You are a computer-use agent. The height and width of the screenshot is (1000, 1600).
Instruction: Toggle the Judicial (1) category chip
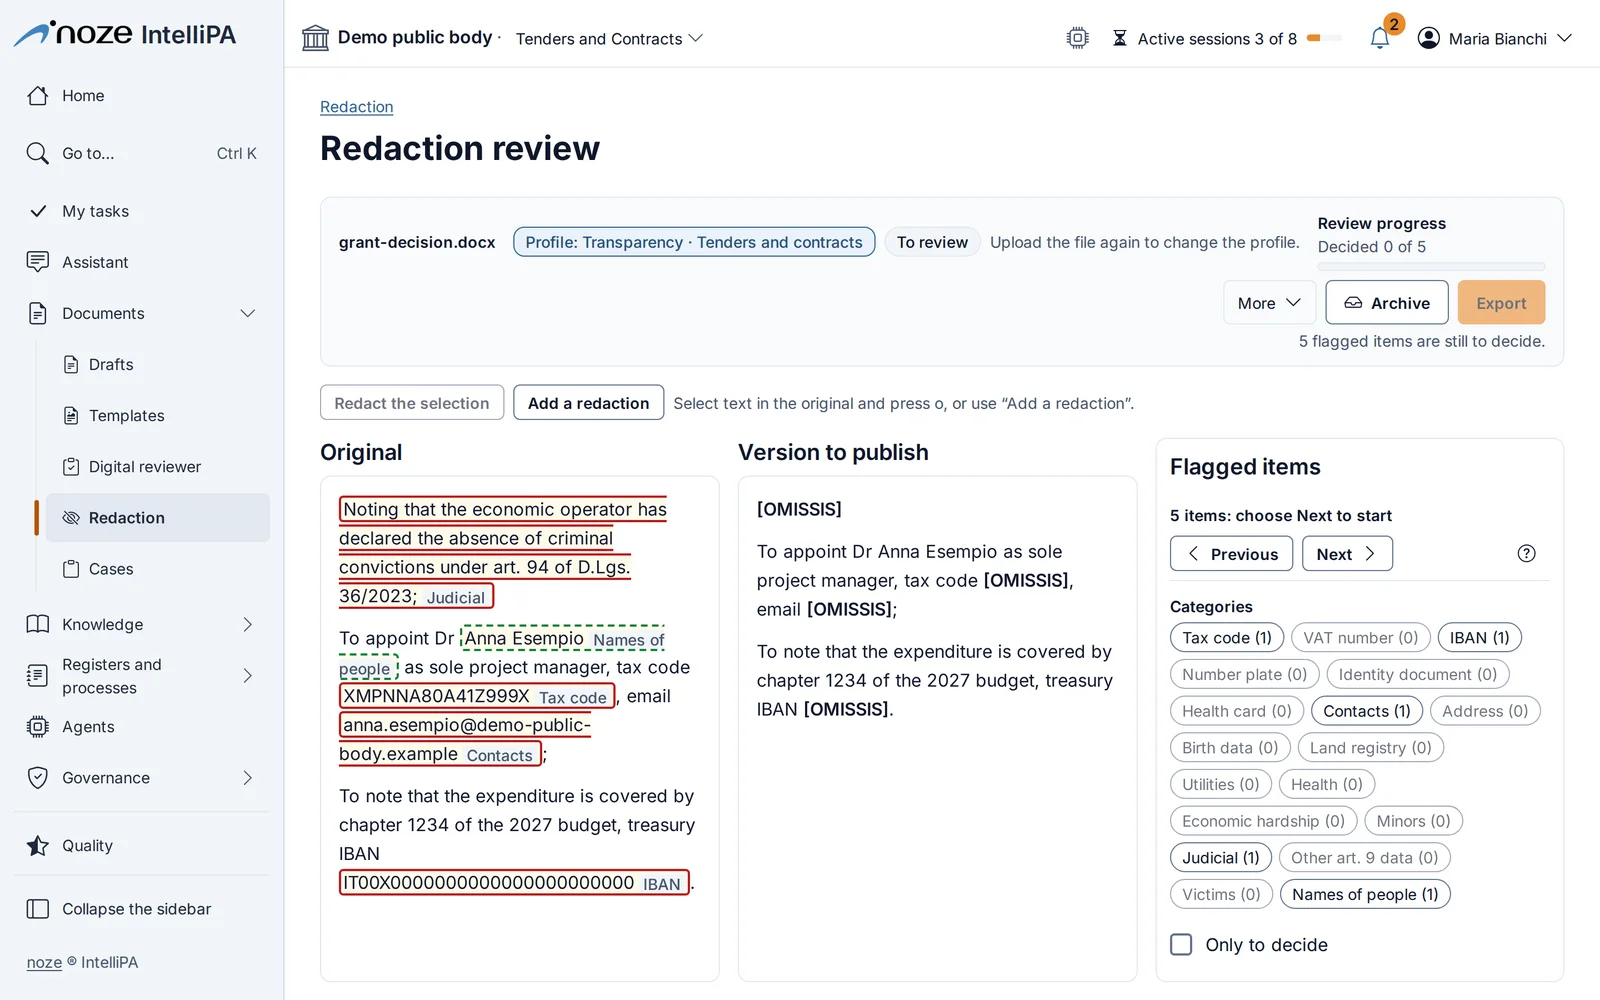[x=1221, y=858]
